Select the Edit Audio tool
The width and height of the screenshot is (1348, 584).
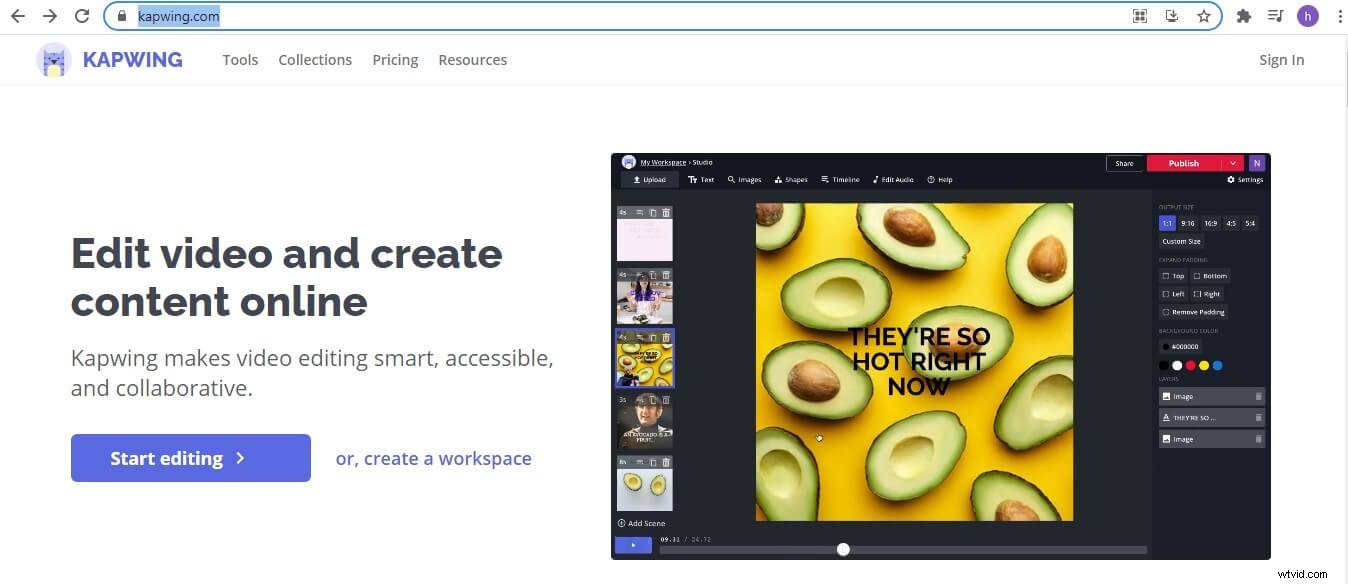pyautogui.click(x=892, y=179)
